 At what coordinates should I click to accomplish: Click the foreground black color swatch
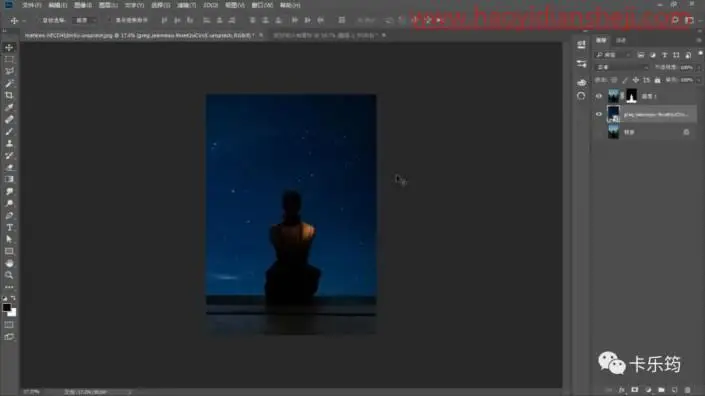click(x=6, y=307)
